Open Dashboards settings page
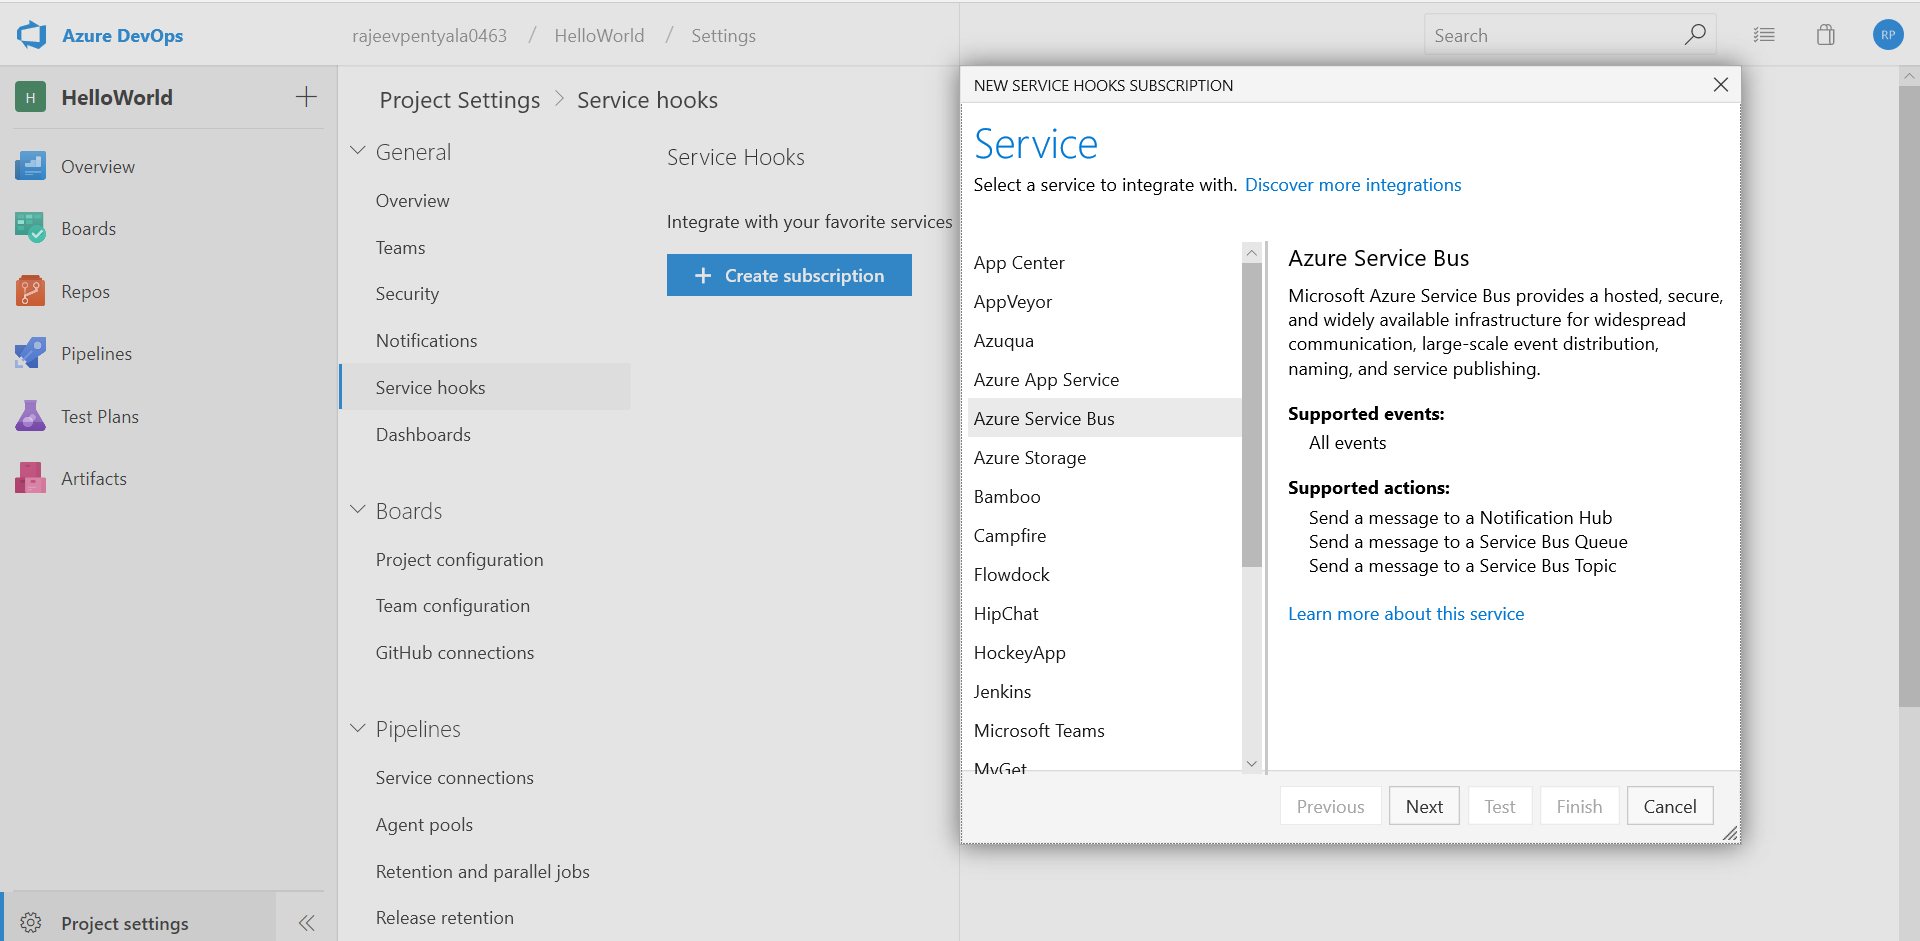 [423, 434]
